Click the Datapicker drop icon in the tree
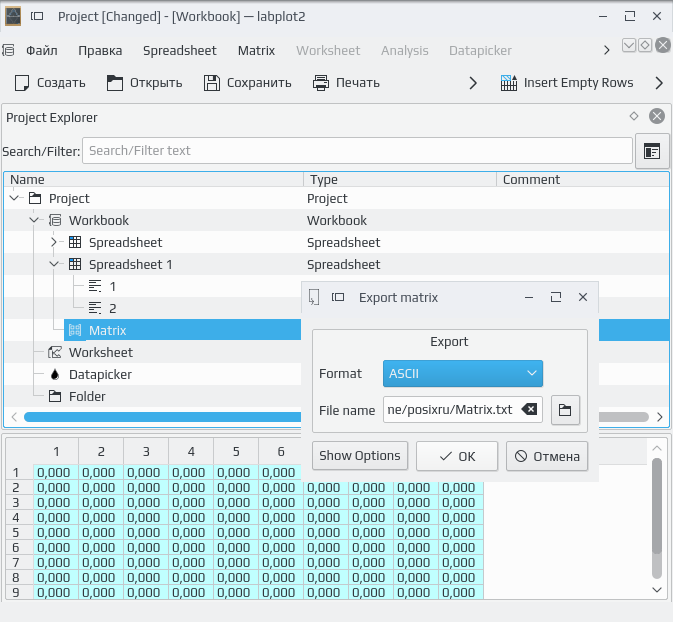Viewport: 673px width, 622px height. 55,374
